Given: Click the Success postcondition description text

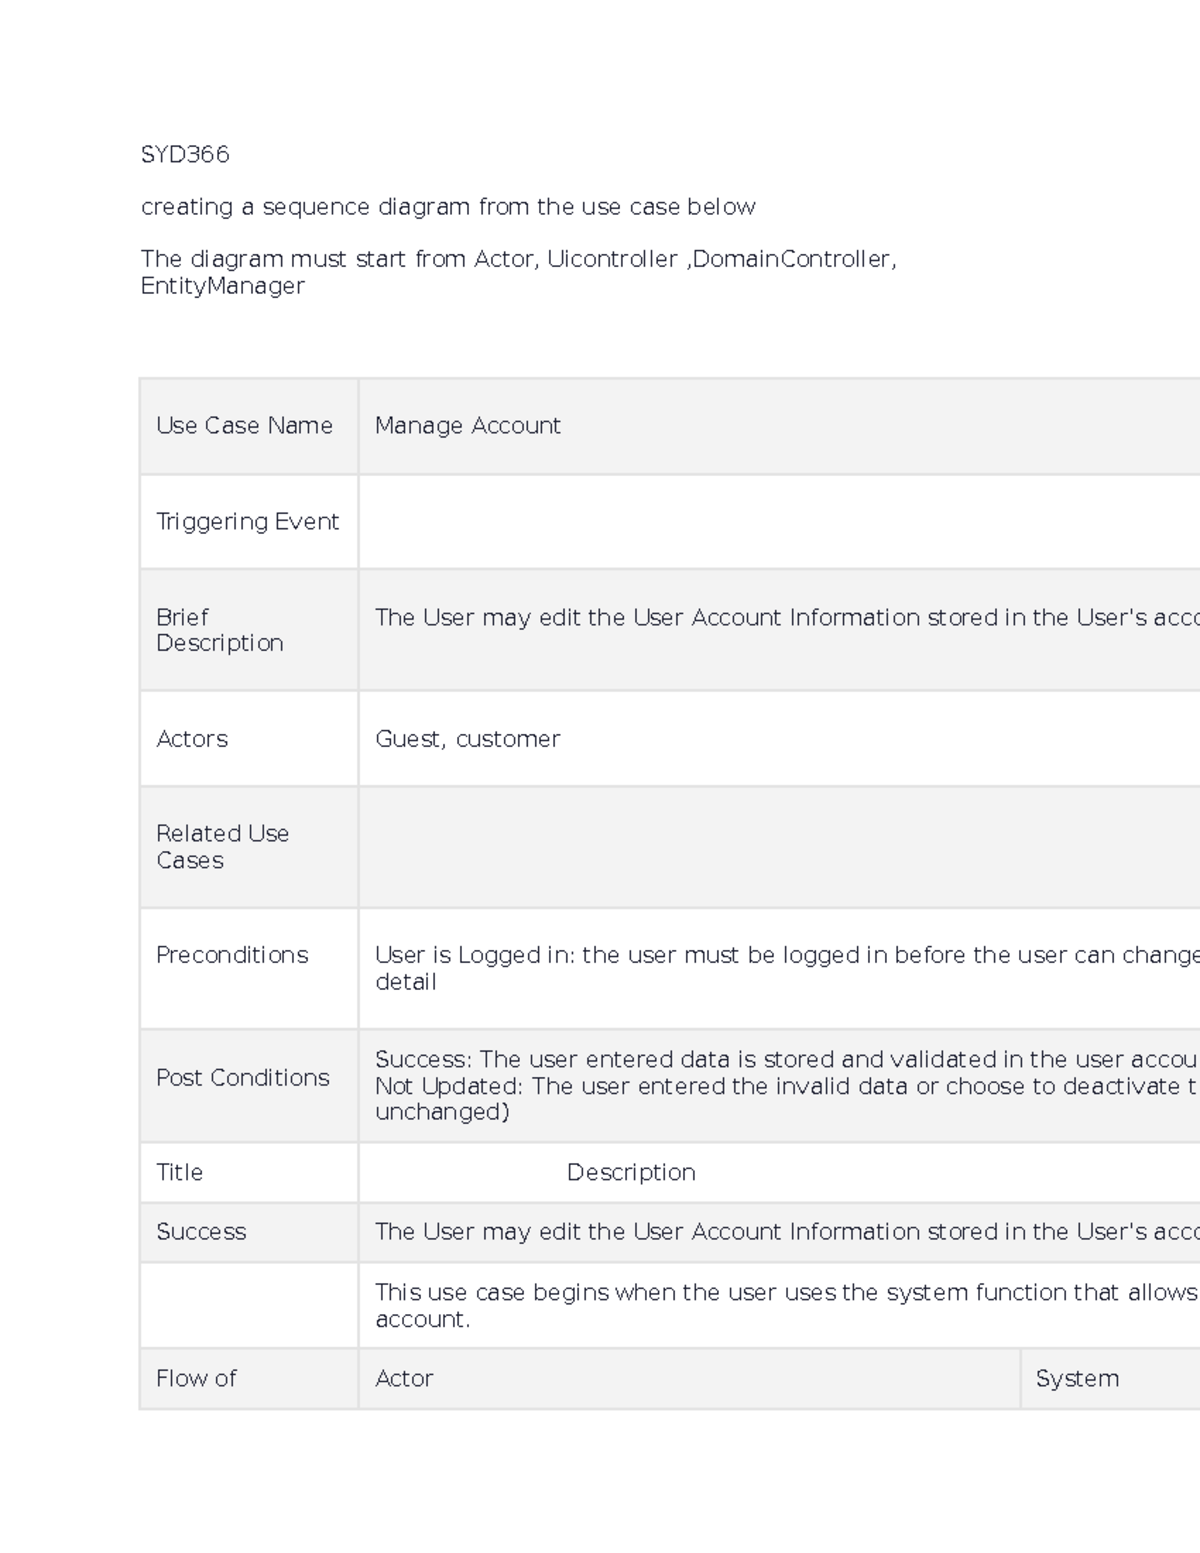Looking at the screenshot, I should 700,1059.
